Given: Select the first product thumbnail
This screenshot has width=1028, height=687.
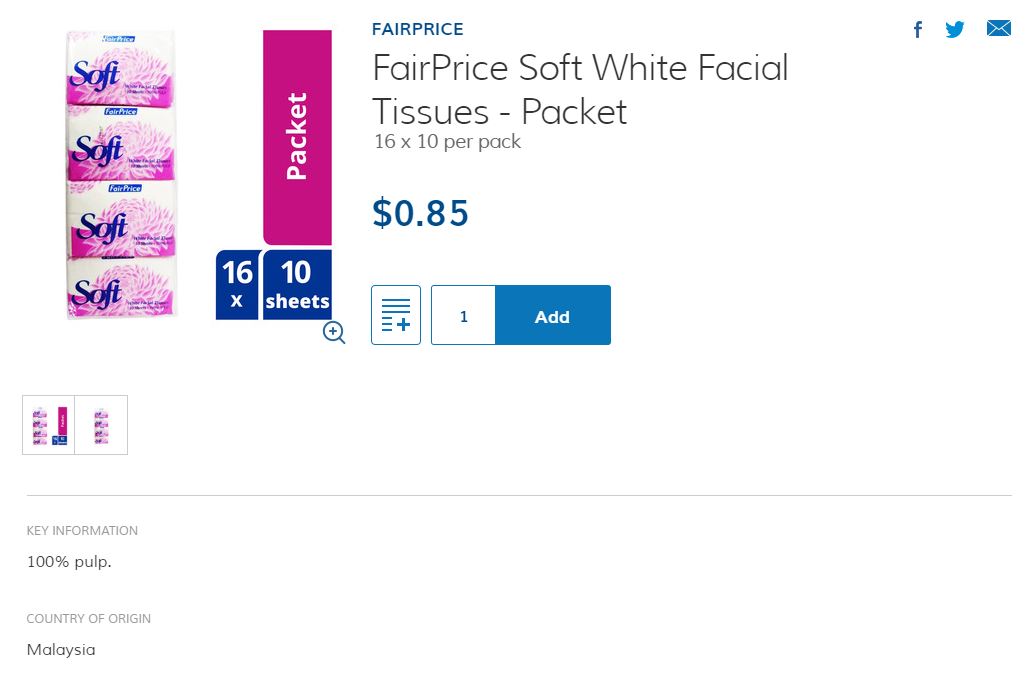Looking at the screenshot, I should point(48,424).
